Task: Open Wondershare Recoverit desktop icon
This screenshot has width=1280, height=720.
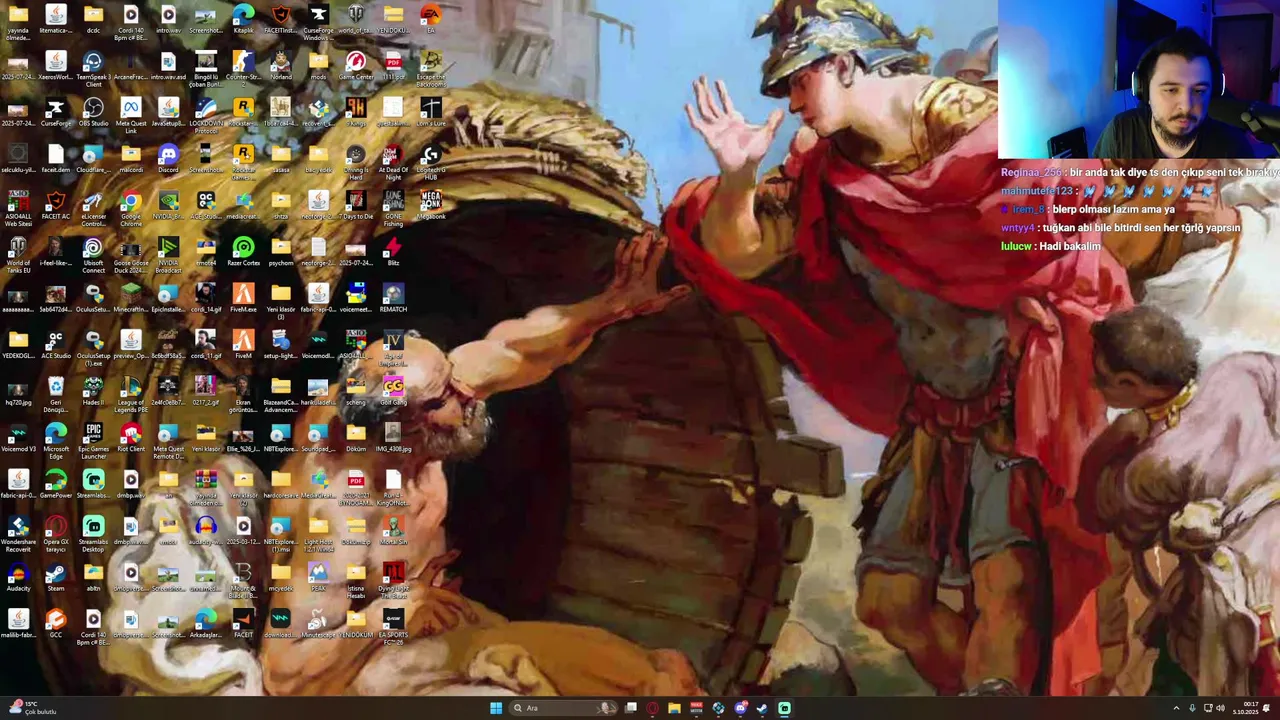Action: [18, 534]
